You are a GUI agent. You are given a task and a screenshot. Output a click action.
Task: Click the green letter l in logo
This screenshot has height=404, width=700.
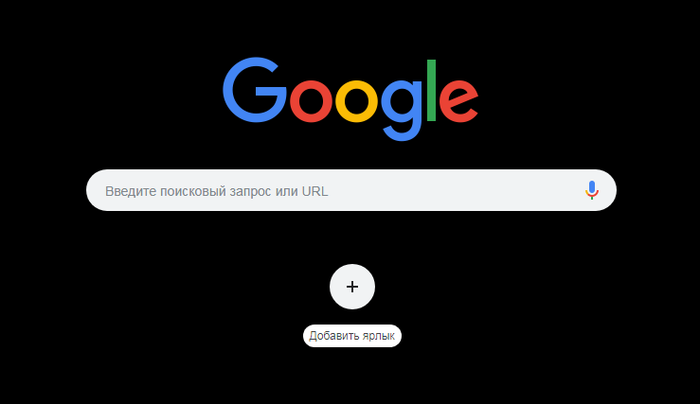(x=431, y=90)
